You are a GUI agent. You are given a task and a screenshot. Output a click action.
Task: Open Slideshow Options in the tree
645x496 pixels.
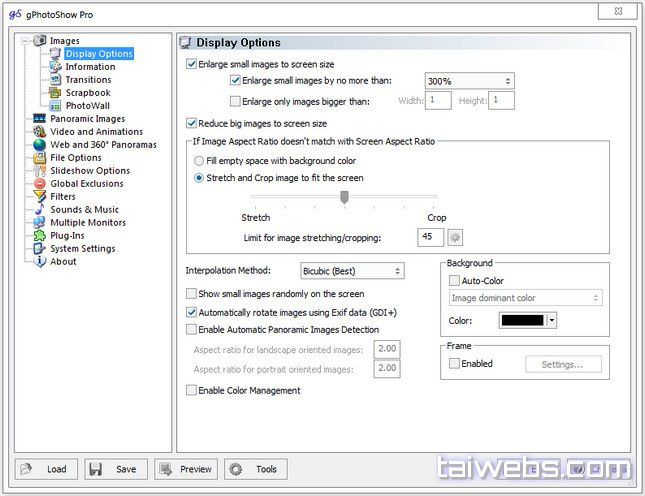[x=90, y=171]
